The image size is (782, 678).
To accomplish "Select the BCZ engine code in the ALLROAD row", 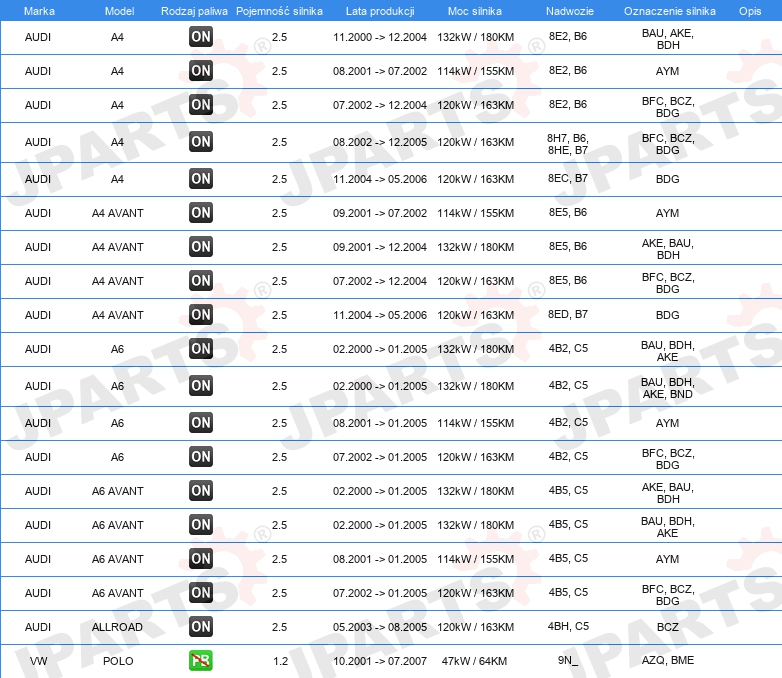I will coord(668,627).
